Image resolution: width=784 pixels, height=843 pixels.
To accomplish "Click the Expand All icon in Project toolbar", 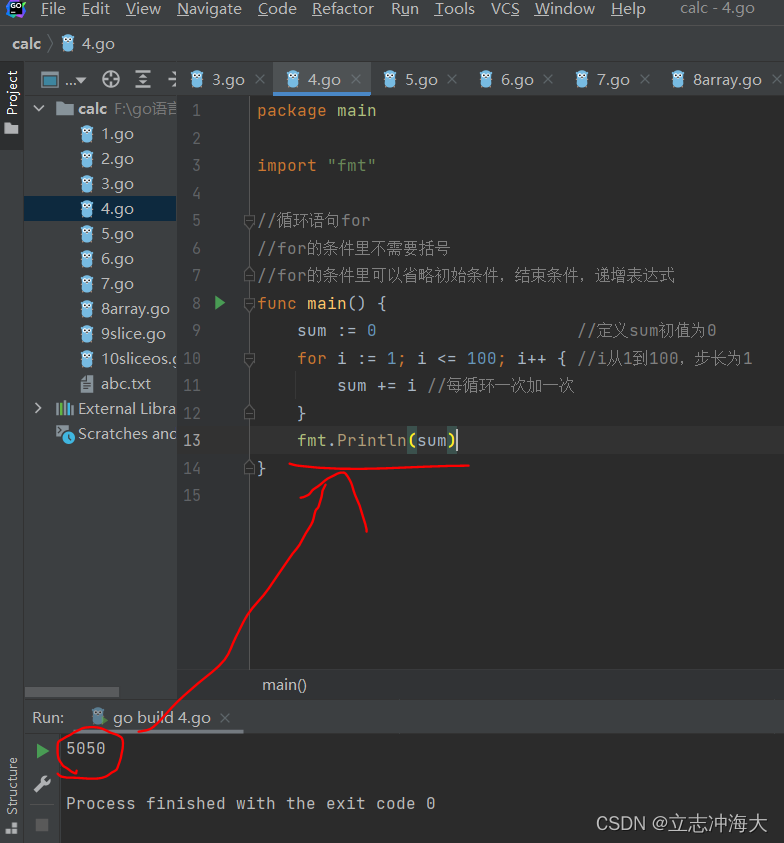I will (x=142, y=80).
